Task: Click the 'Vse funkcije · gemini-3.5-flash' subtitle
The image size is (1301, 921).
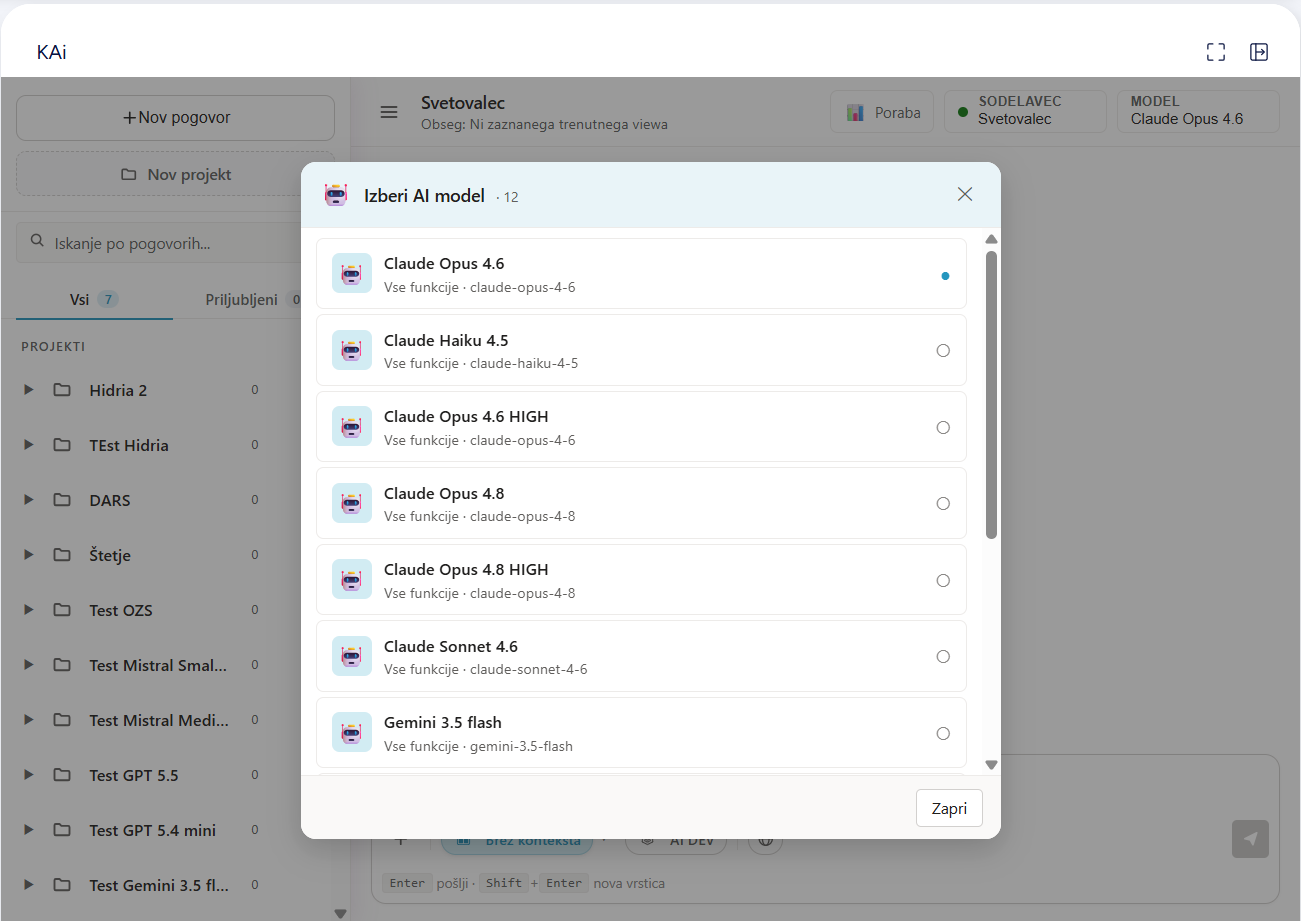Action: point(478,746)
